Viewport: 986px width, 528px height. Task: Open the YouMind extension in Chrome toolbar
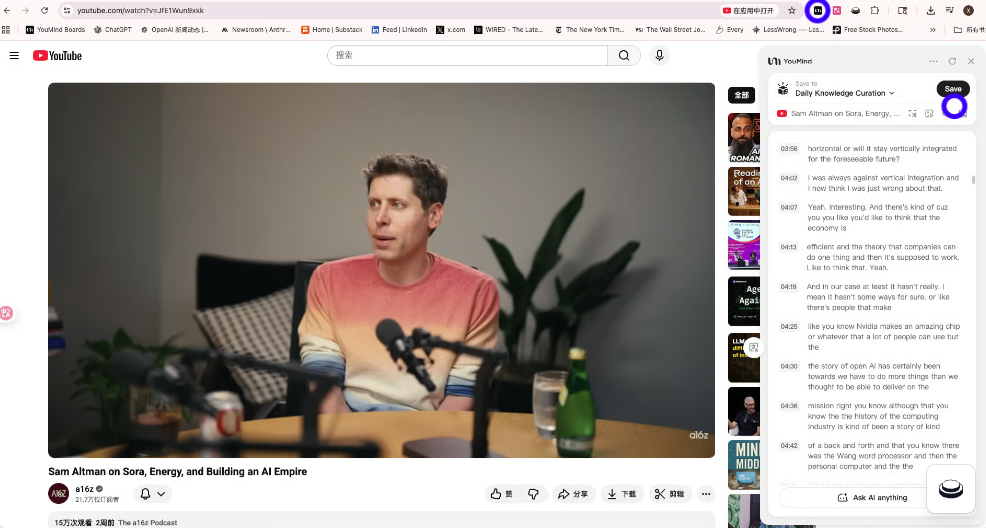coord(818,10)
